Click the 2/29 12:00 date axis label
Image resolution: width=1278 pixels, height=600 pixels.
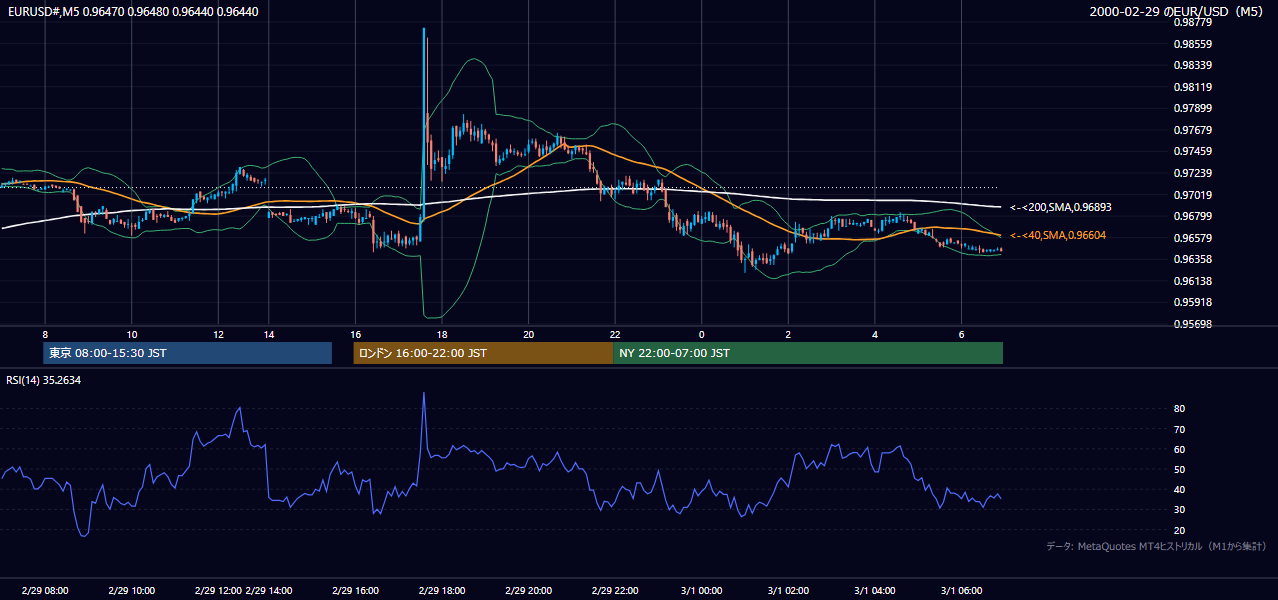pos(219,591)
